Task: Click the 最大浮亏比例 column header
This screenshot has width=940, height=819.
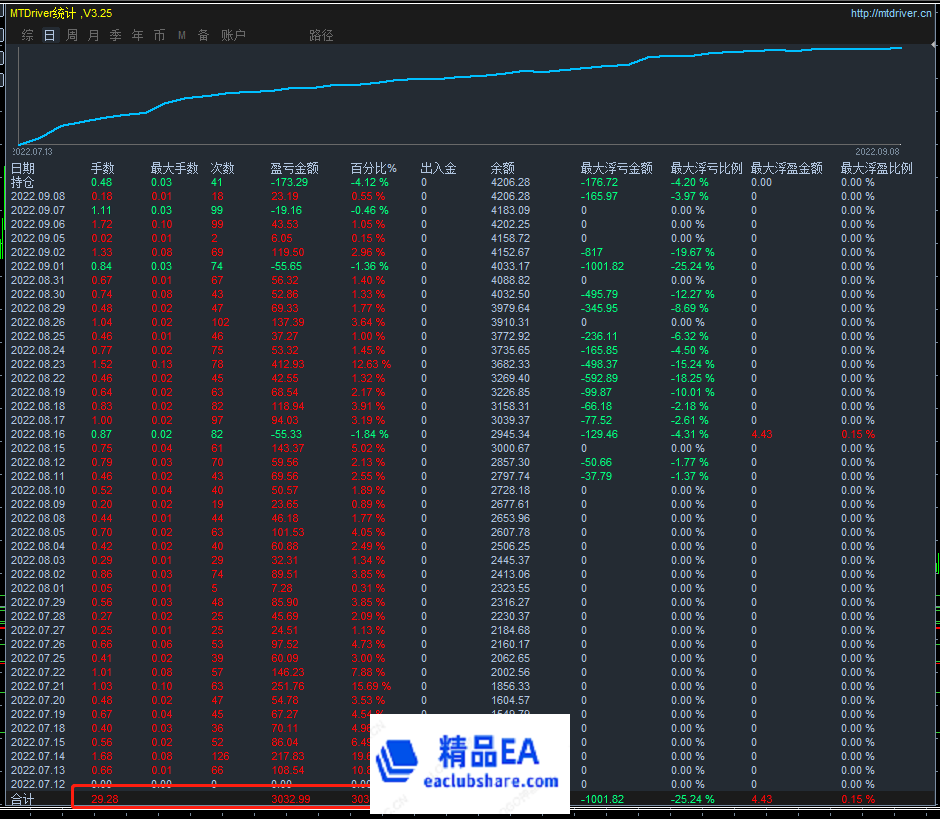Action: (706, 168)
